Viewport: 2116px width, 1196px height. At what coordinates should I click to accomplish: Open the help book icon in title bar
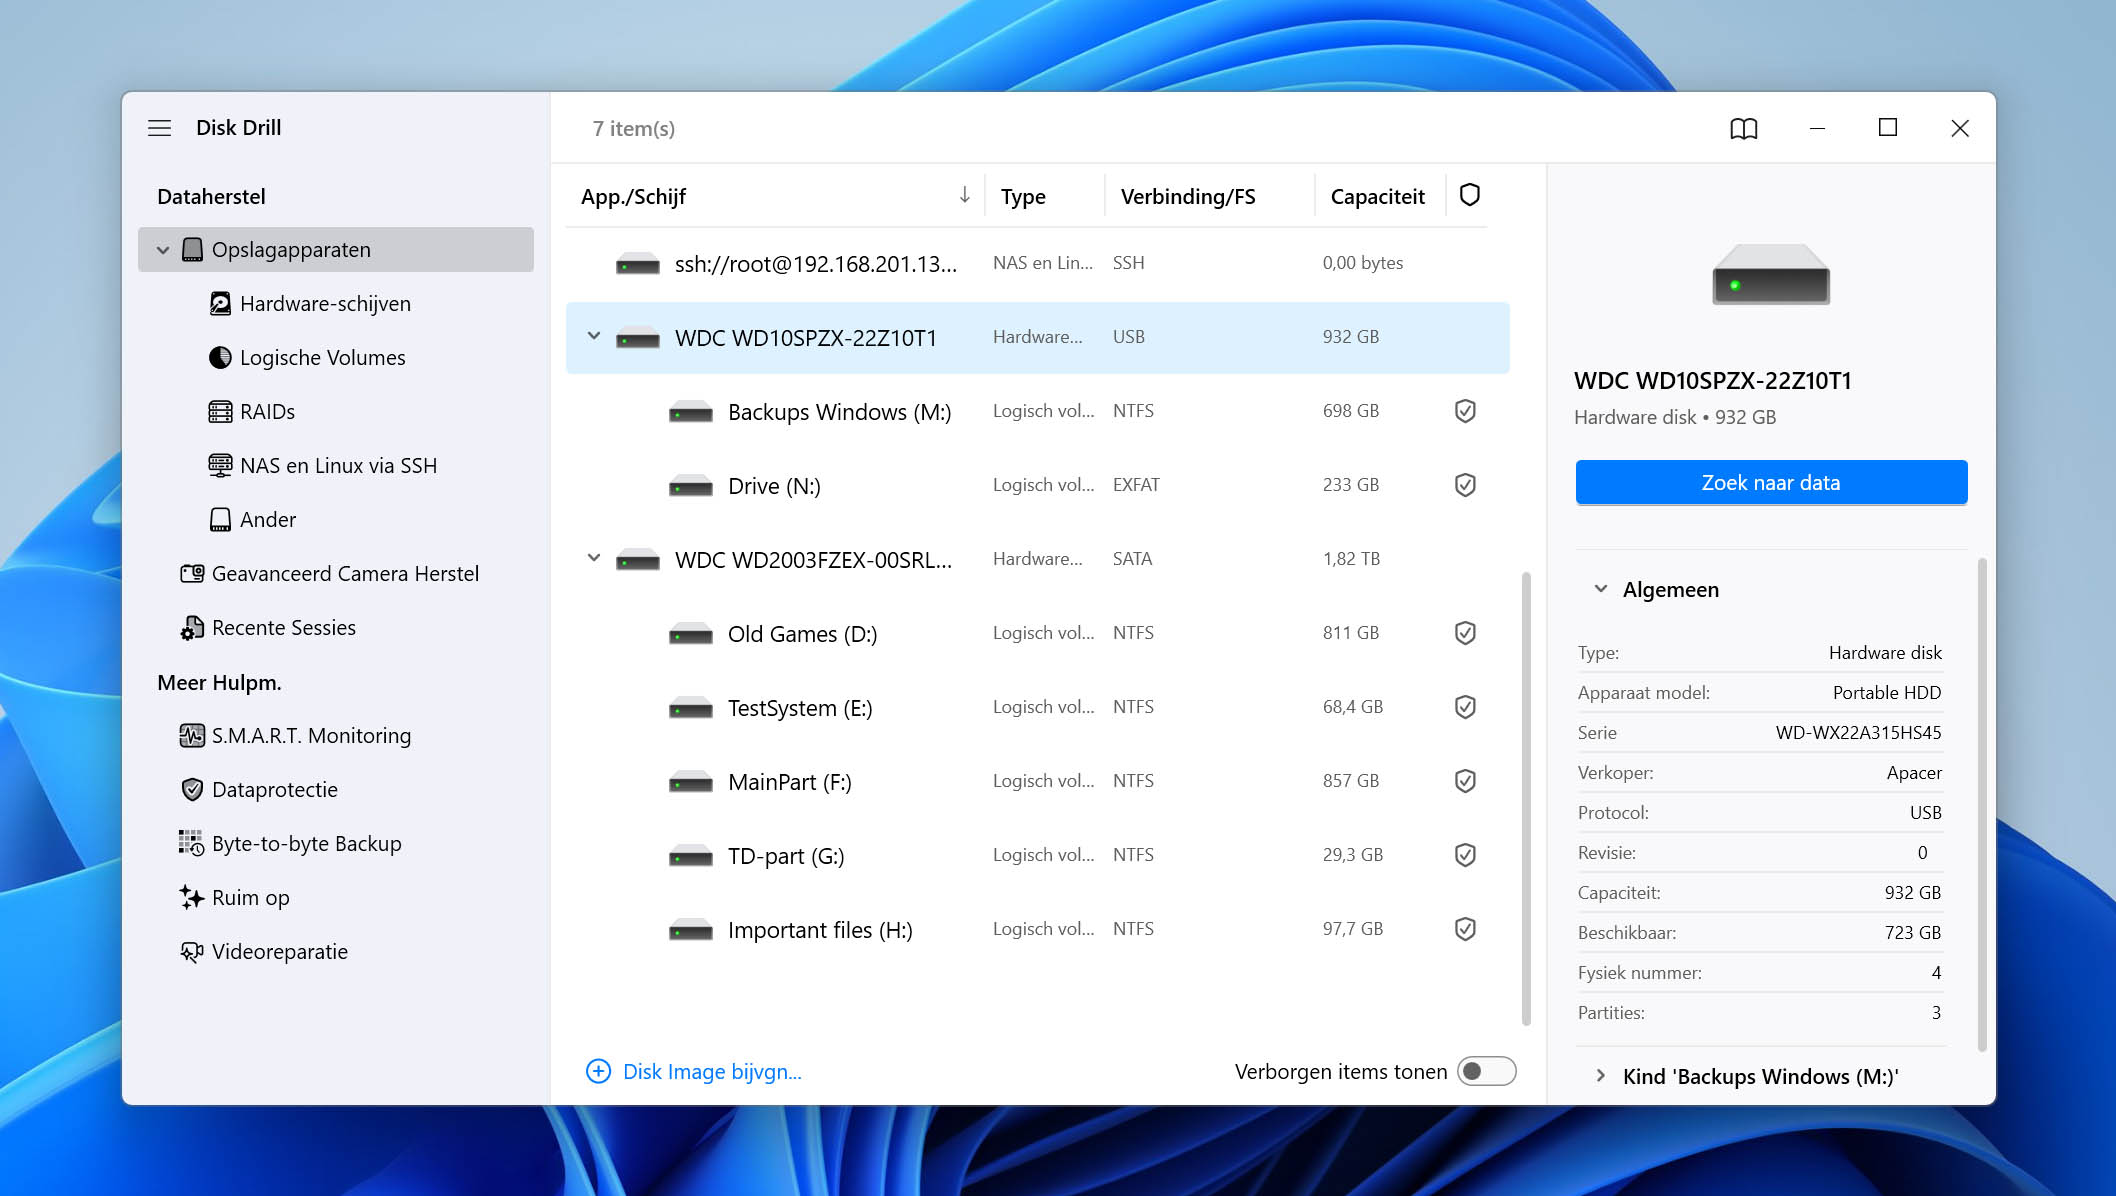click(x=1744, y=128)
